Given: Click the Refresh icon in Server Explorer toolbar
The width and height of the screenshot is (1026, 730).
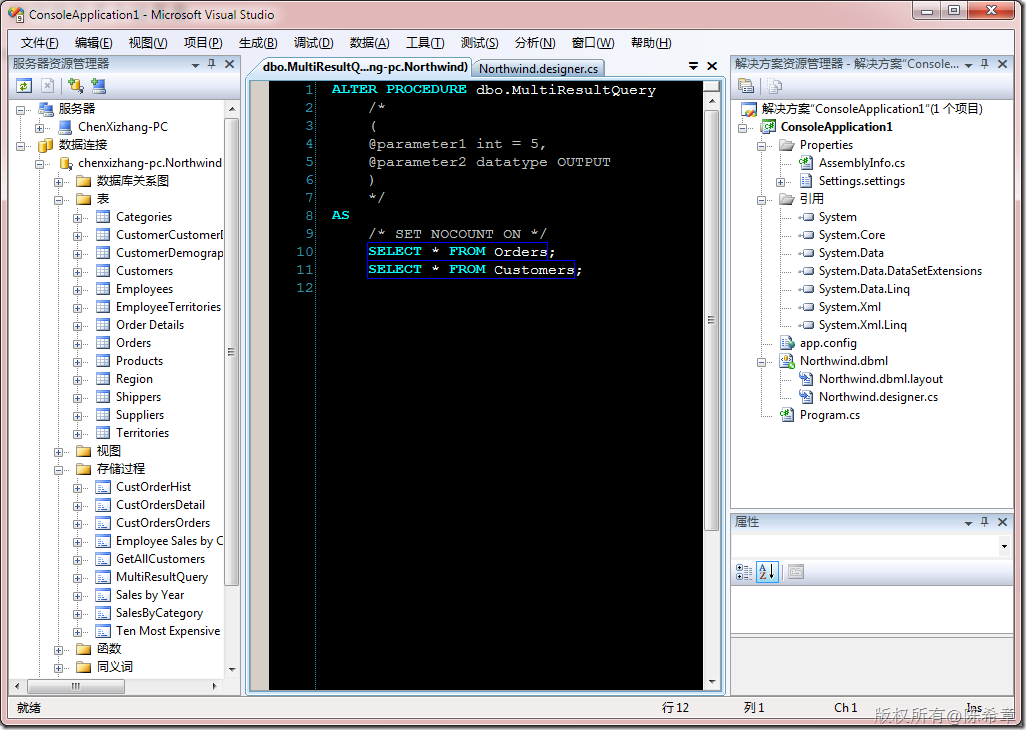Looking at the screenshot, I should pos(24,86).
